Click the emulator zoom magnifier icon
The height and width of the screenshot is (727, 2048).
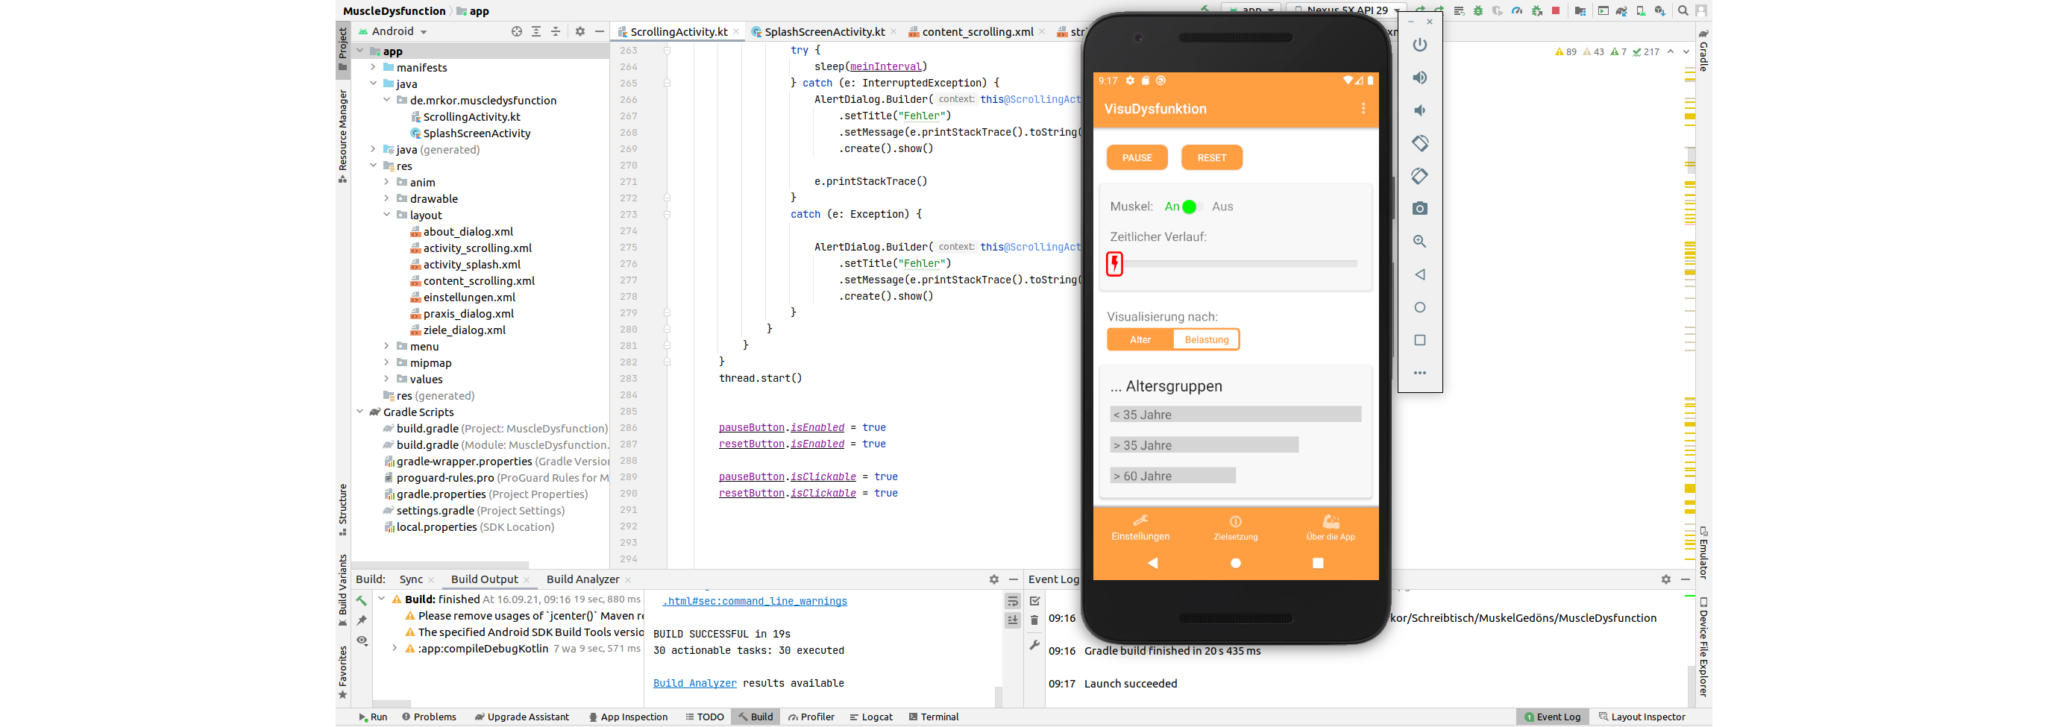click(1419, 241)
